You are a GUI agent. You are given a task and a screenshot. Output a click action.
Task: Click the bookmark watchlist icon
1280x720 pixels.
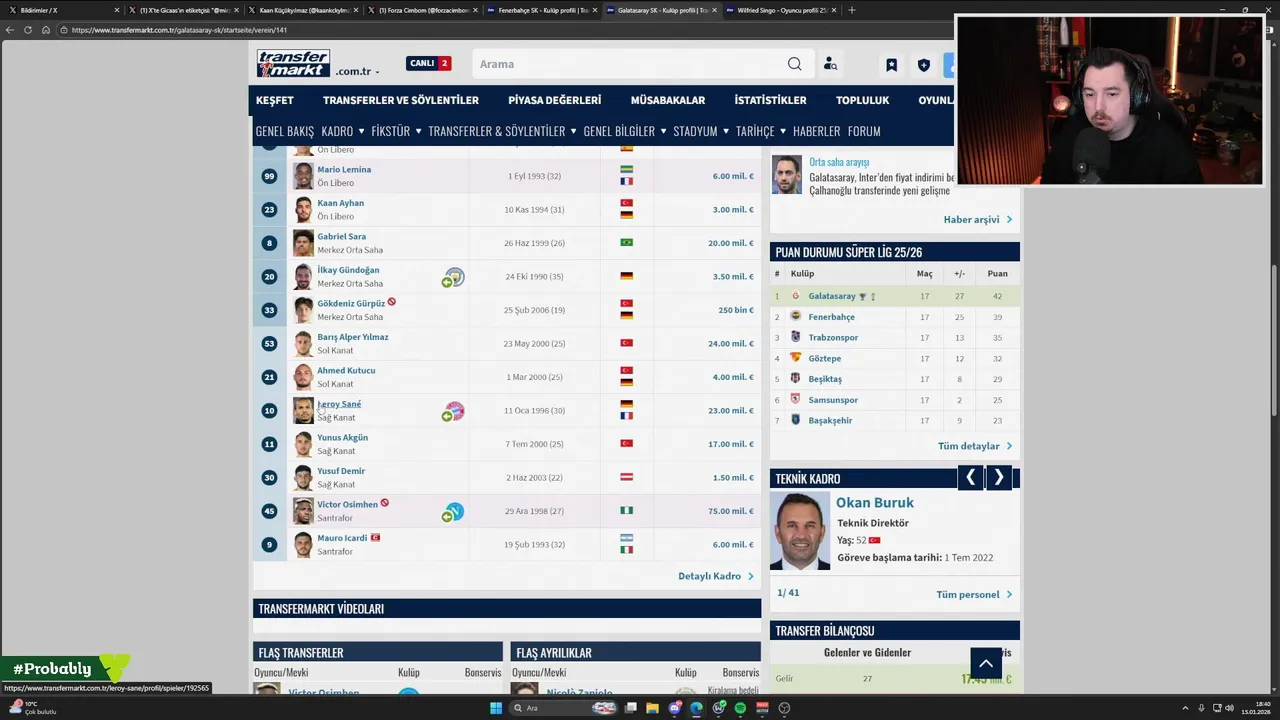tap(891, 65)
